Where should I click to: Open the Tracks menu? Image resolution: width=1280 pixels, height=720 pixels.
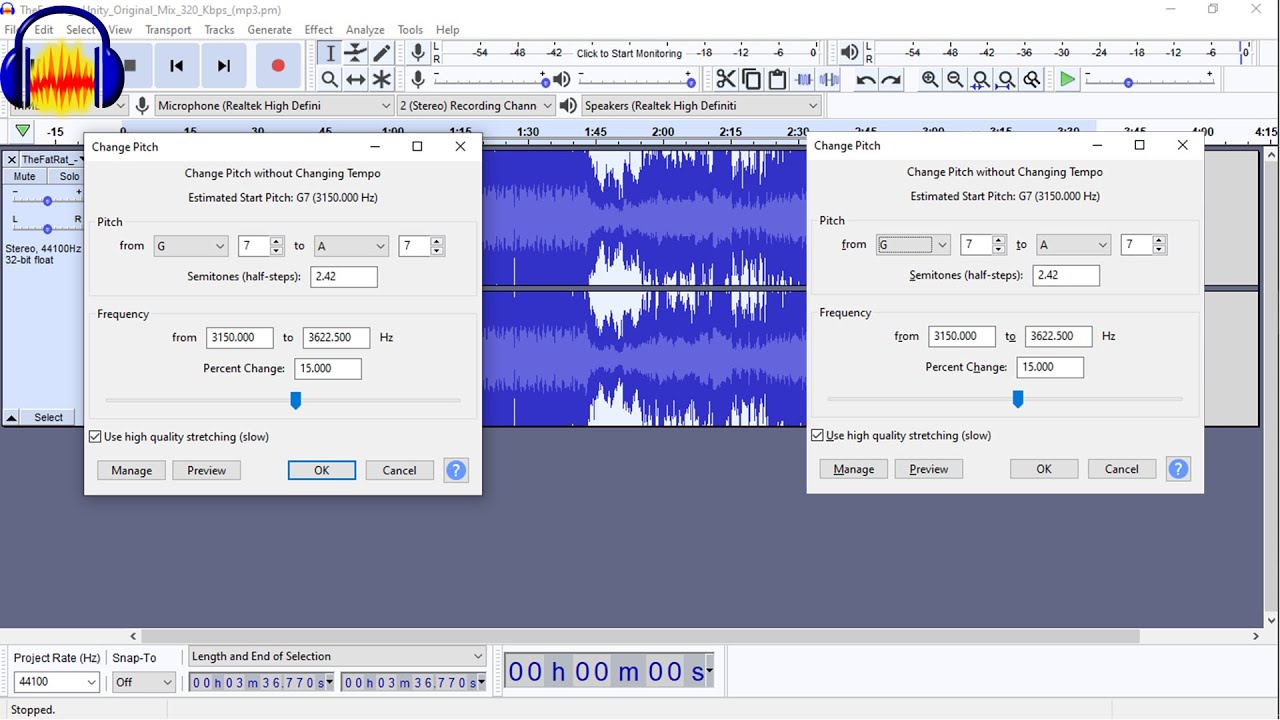click(x=219, y=29)
